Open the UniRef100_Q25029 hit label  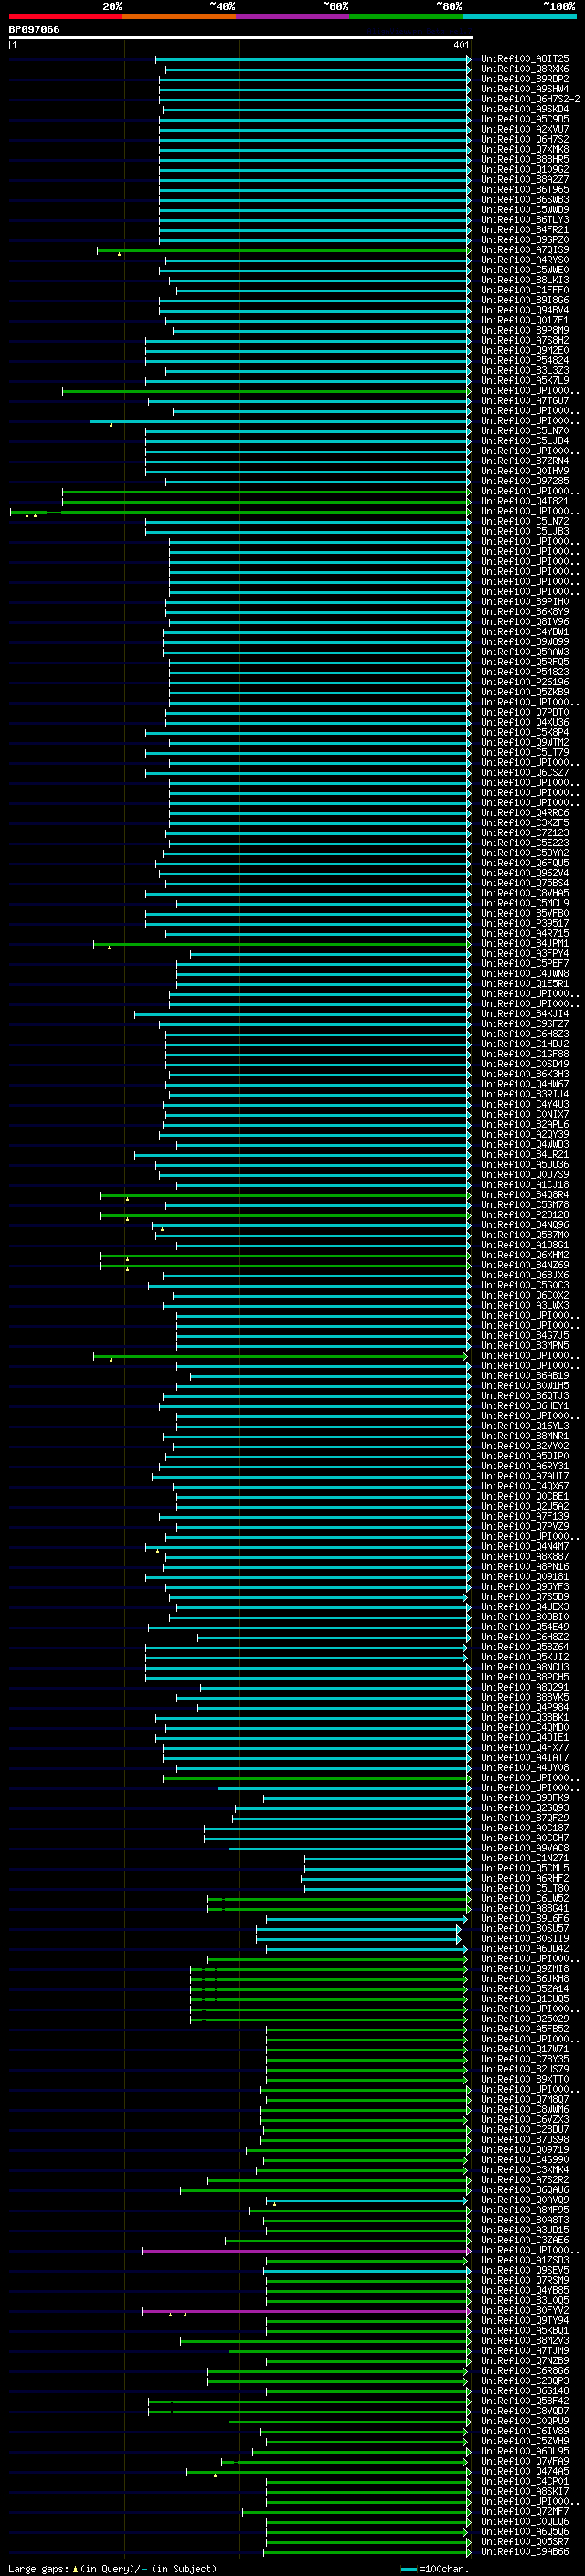525,2018
